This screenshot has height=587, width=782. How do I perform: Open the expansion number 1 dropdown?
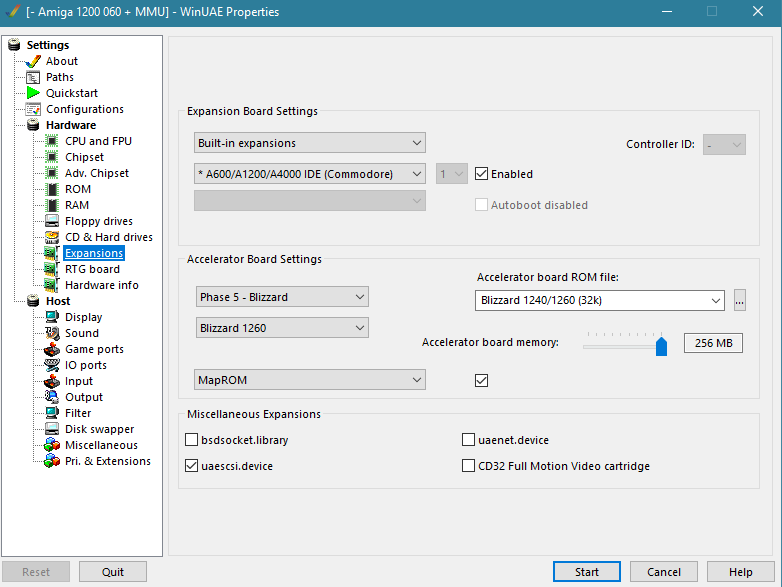point(452,174)
